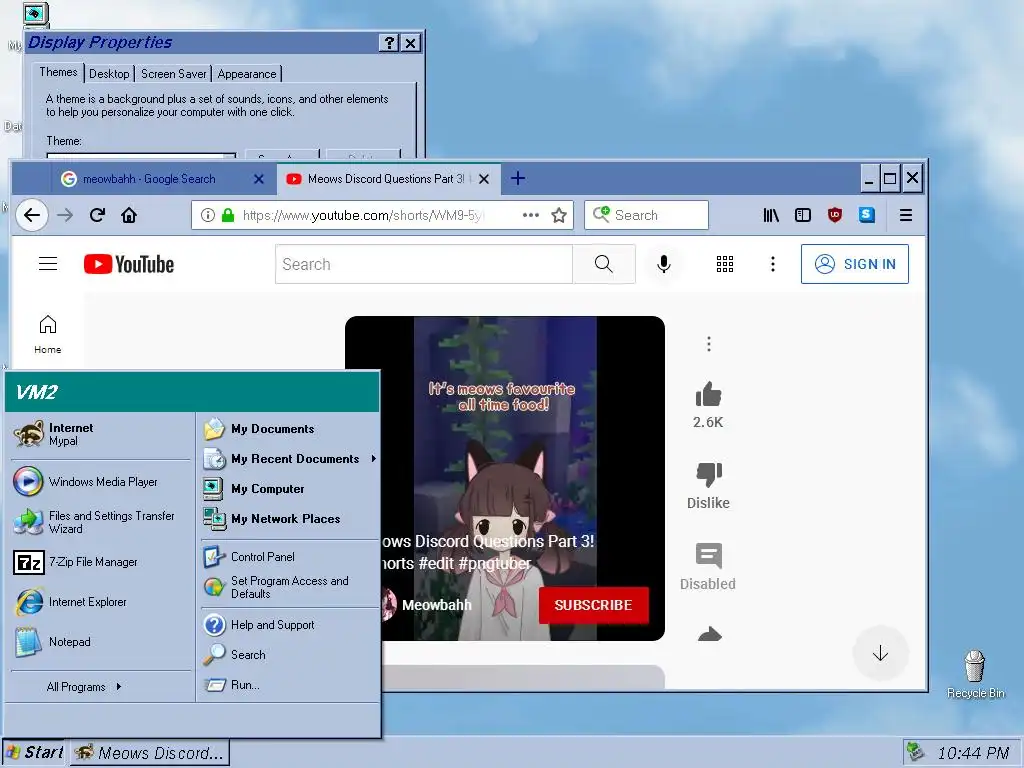
Task: Search by voice with microphone icon
Action: (664, 264)
